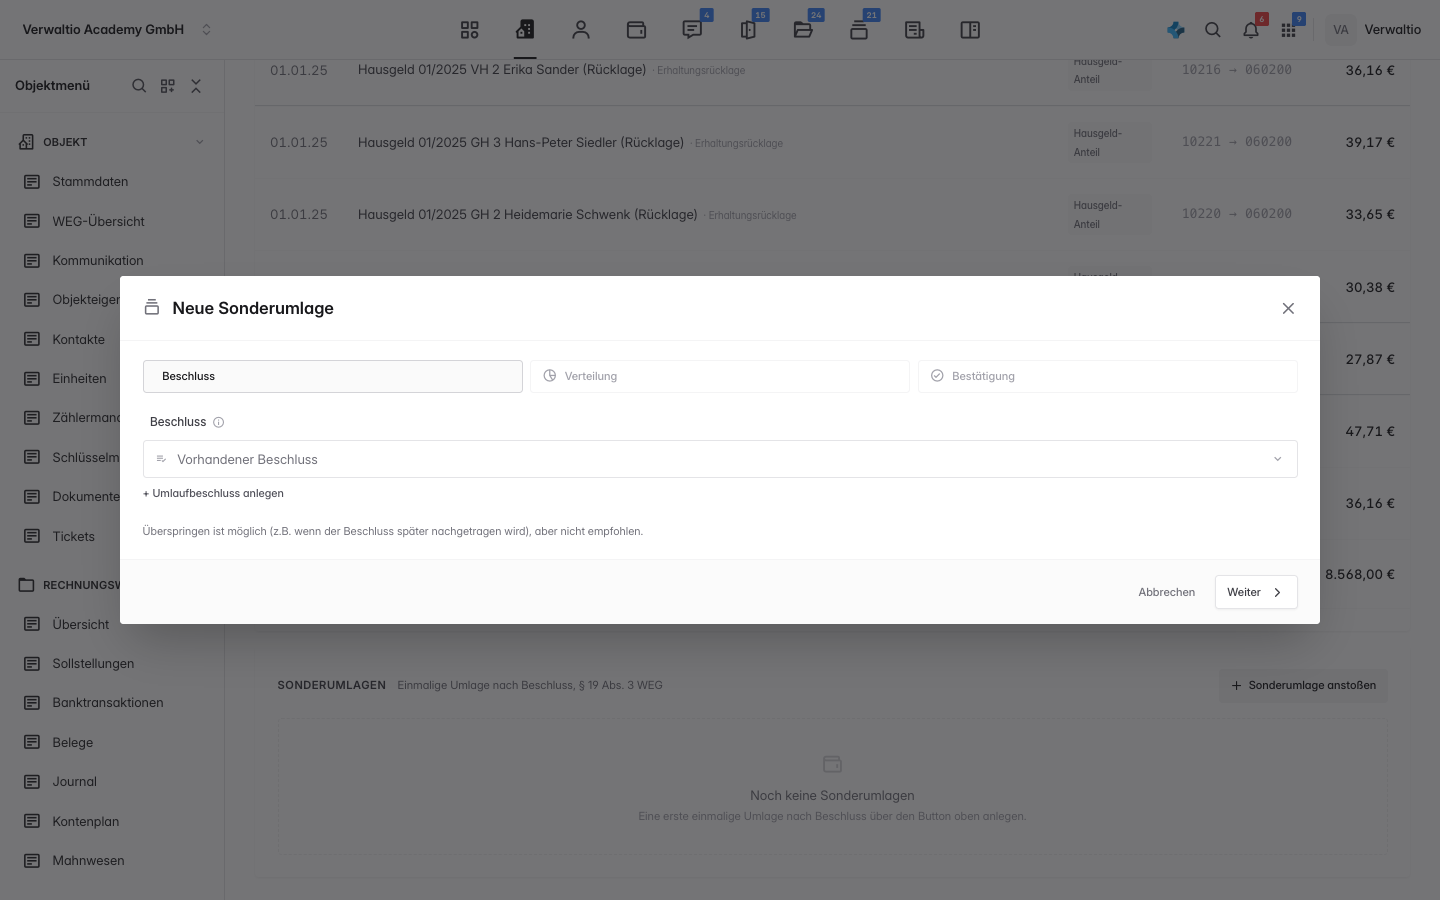Click the blue Verwaltio logo icon
Image resolution: width=1440 pixels, height=900 pixels.
tap(1176, 30)
